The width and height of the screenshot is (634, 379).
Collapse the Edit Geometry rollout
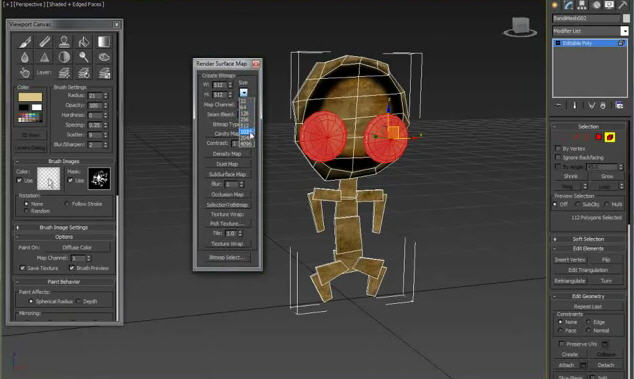point(588,296)
